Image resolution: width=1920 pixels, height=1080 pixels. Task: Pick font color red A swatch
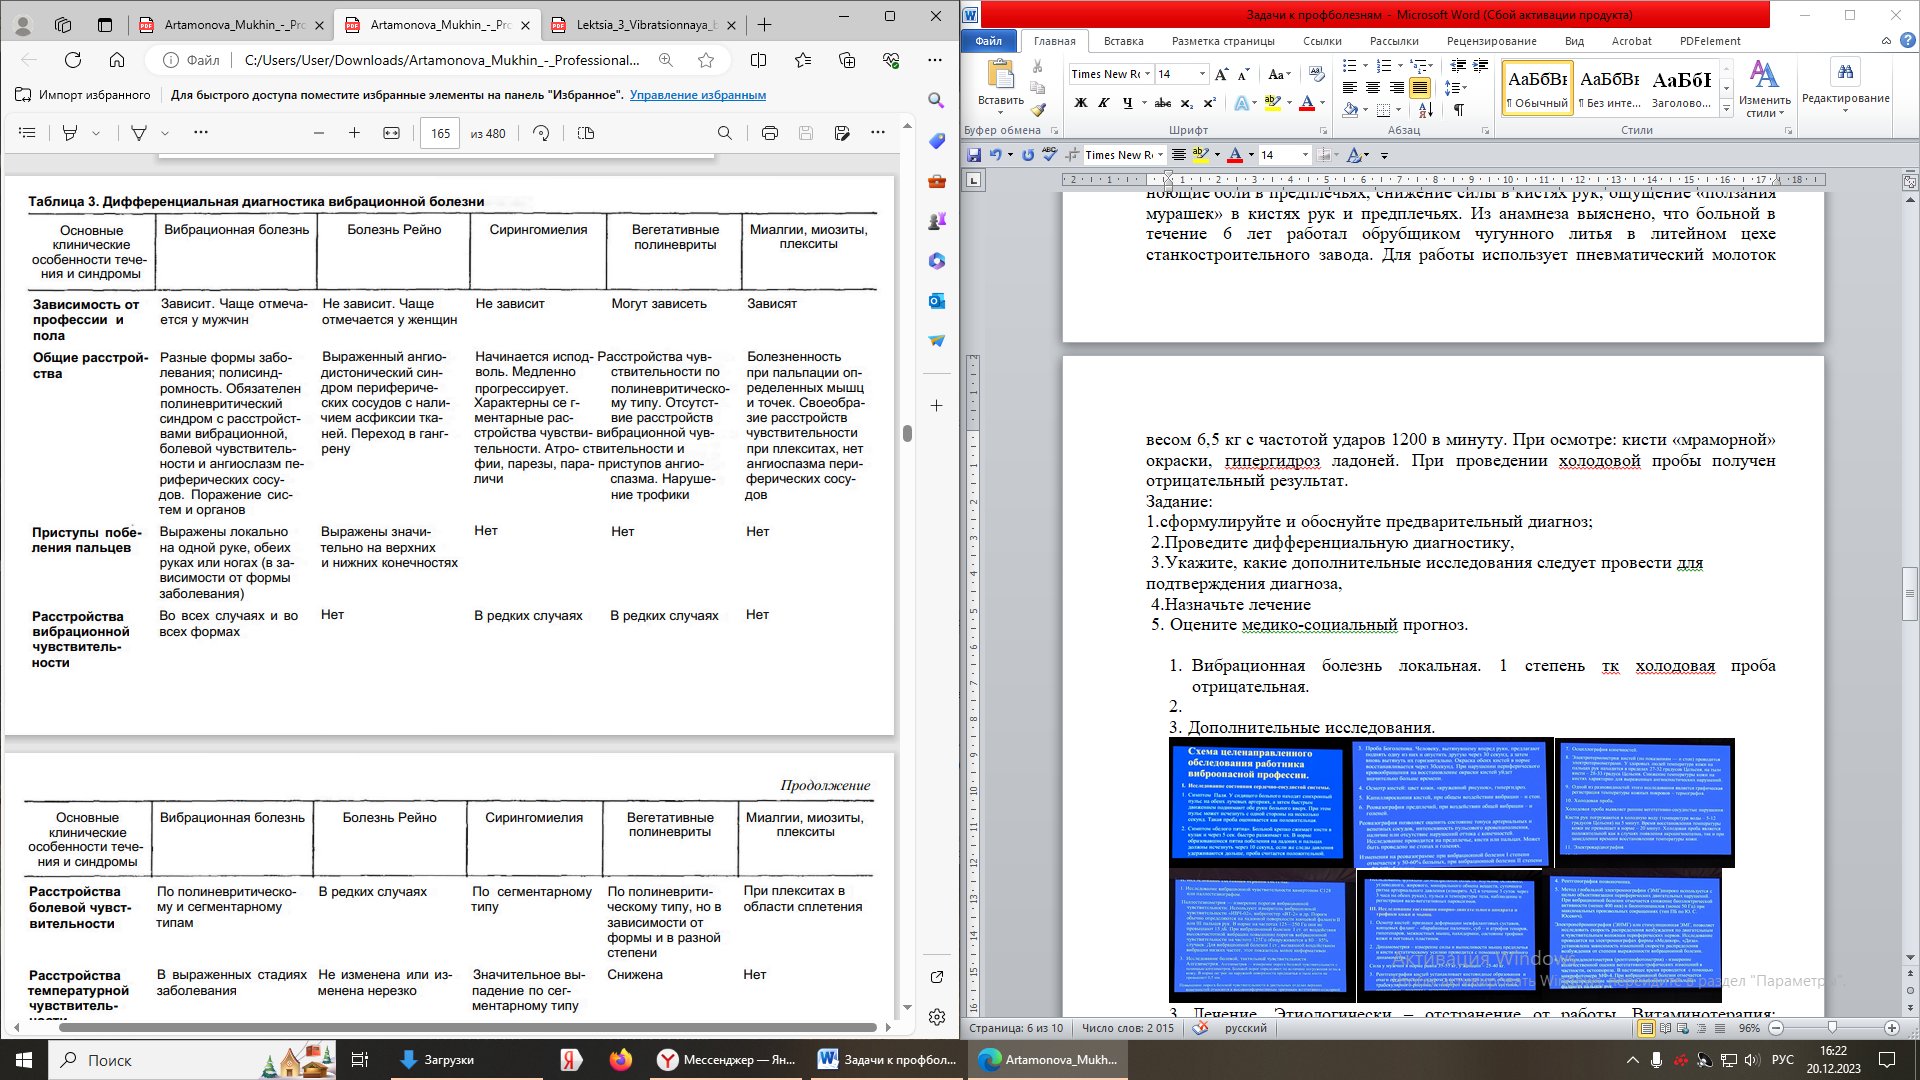[1306, 103]
